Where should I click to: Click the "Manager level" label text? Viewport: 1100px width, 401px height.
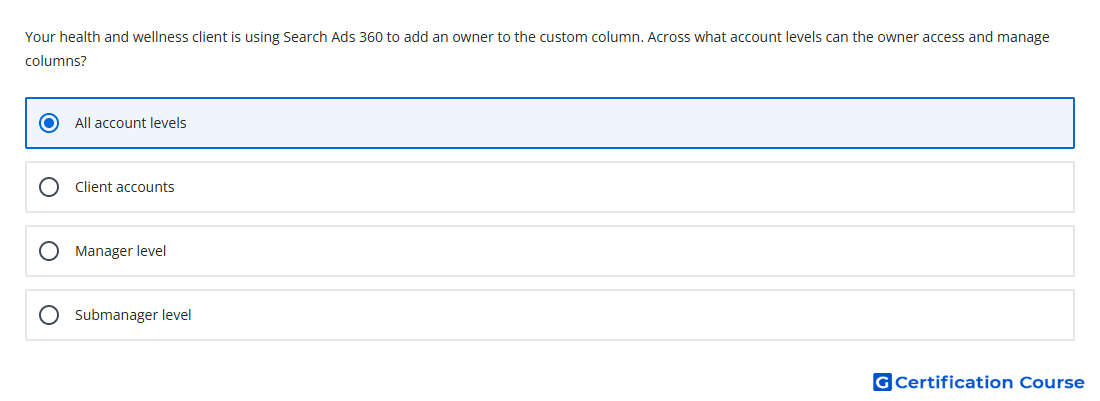[x=121, y=251]
